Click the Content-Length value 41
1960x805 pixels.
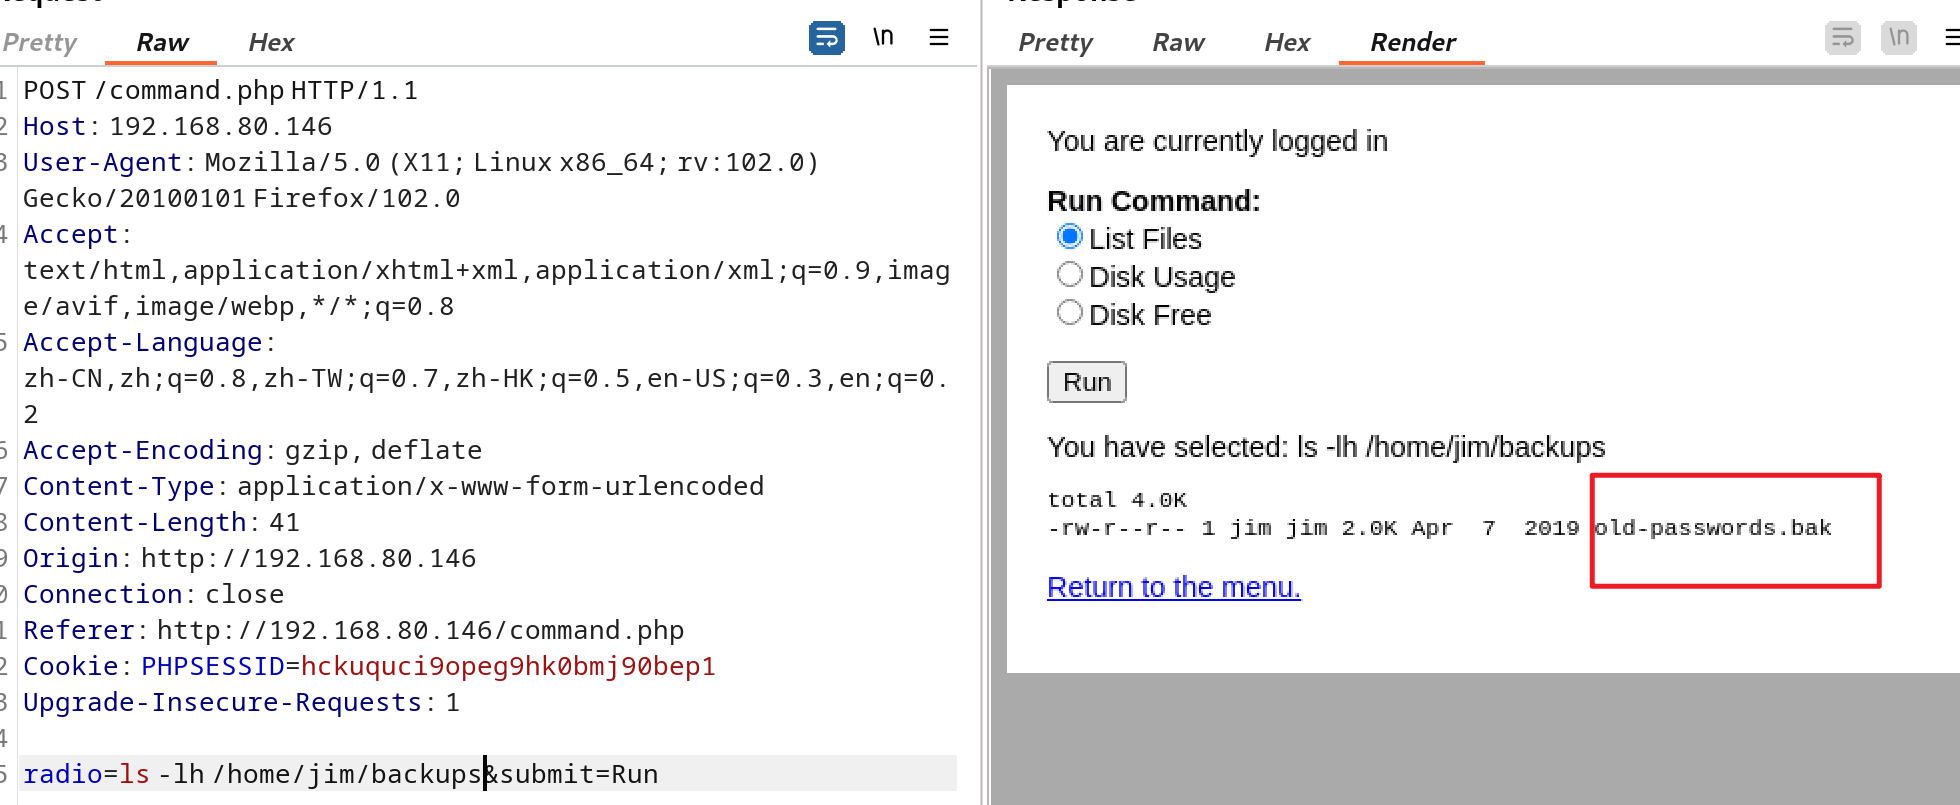click(x=284, y=522)
